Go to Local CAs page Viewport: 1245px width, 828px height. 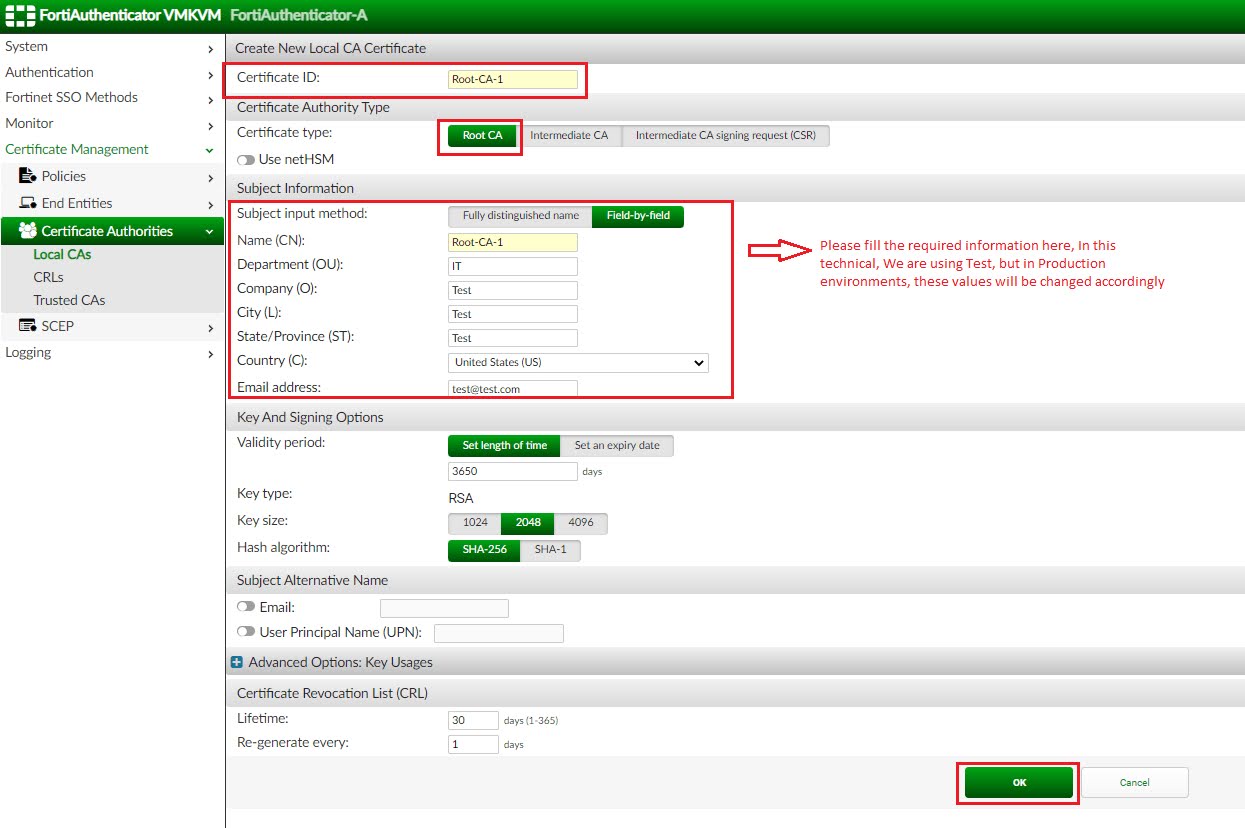[x=62, y=254]
